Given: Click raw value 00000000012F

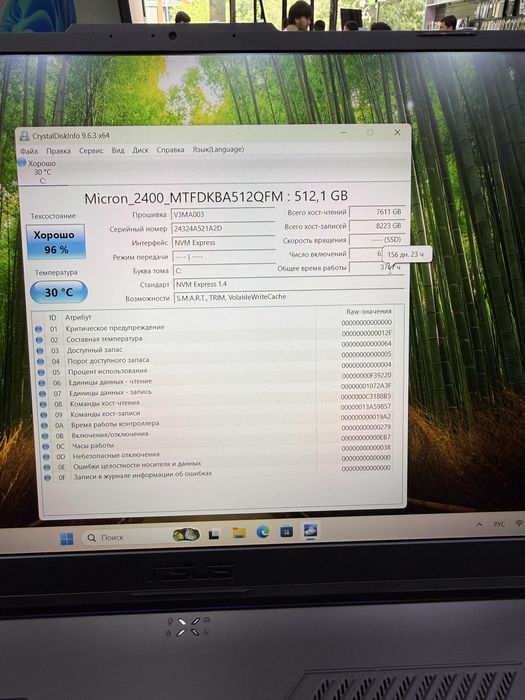Looking at the screenshot, I should pyautogui.click(x=367, y=333).
